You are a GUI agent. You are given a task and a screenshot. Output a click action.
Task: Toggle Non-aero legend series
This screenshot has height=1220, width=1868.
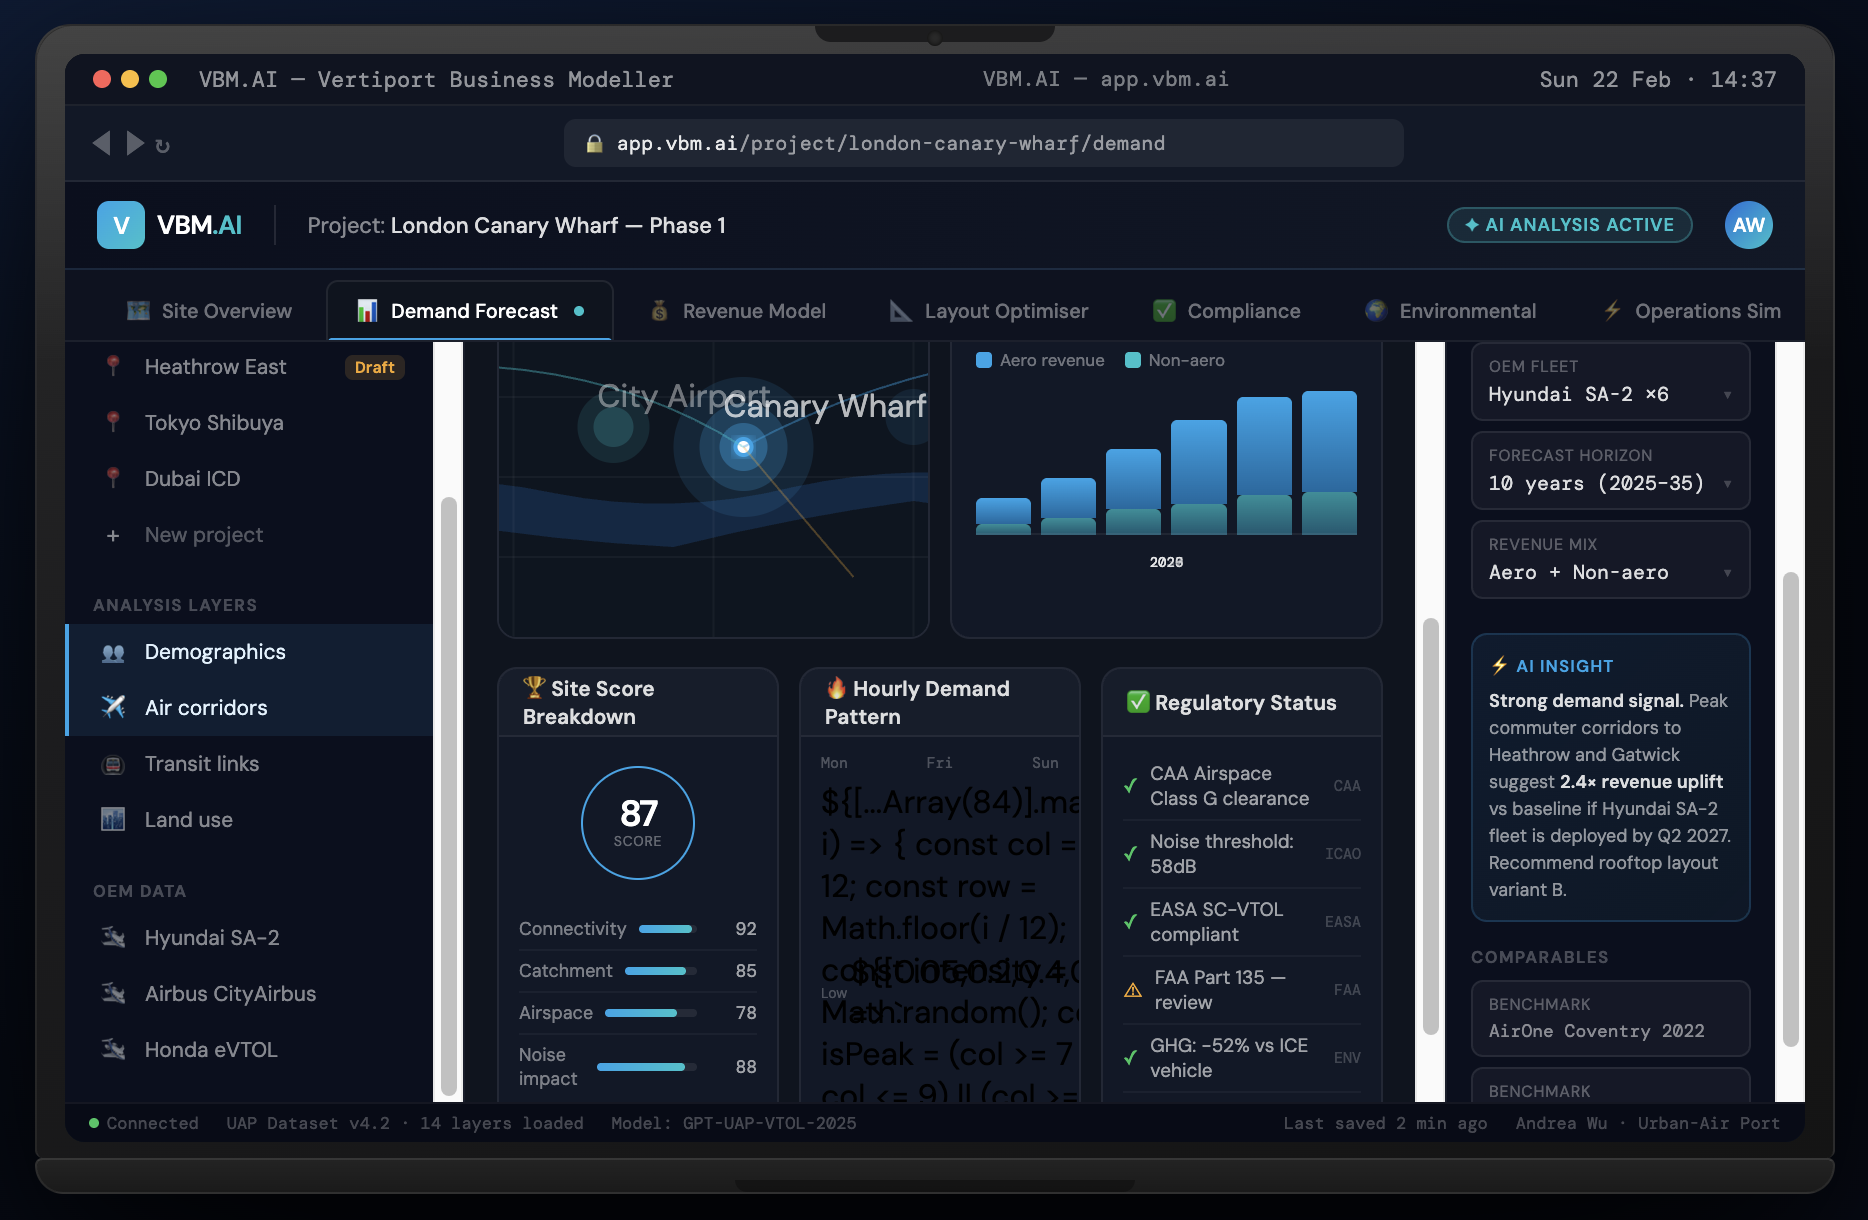[x=1175, y=360]
